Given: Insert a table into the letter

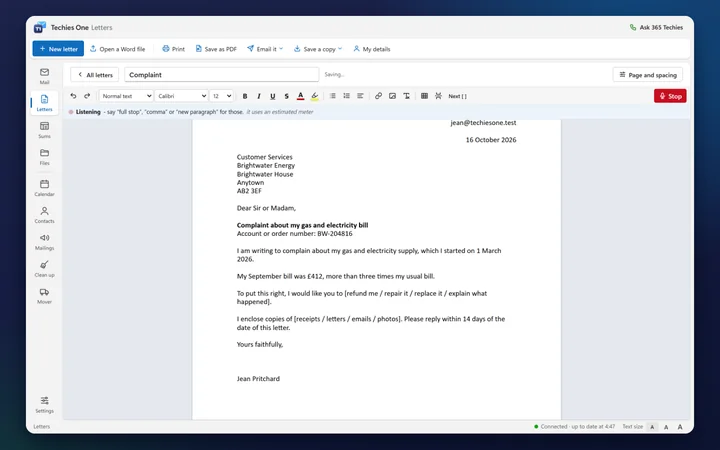Looking at the screenshot, I should (x=424, y=96).
